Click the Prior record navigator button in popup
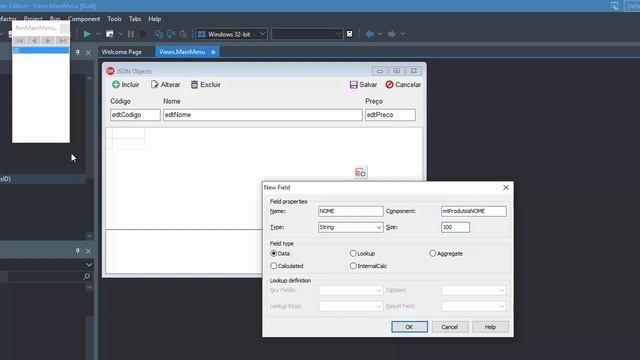The width and height of the screenshot is (640, 360). coord(34,40)
